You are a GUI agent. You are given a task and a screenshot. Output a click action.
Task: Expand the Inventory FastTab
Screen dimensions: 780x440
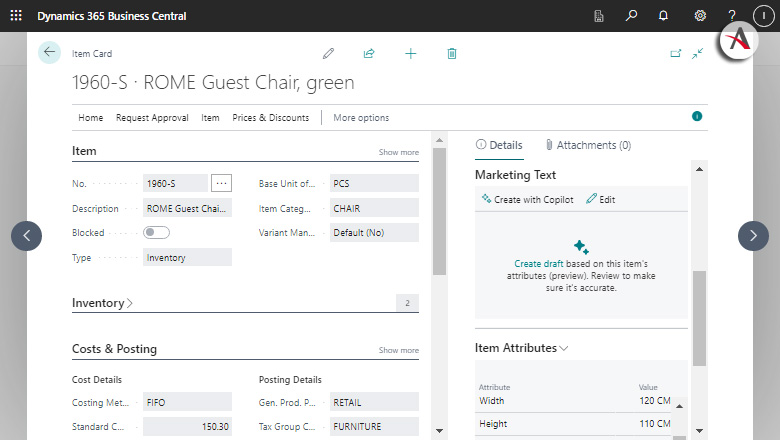point(102,303)
